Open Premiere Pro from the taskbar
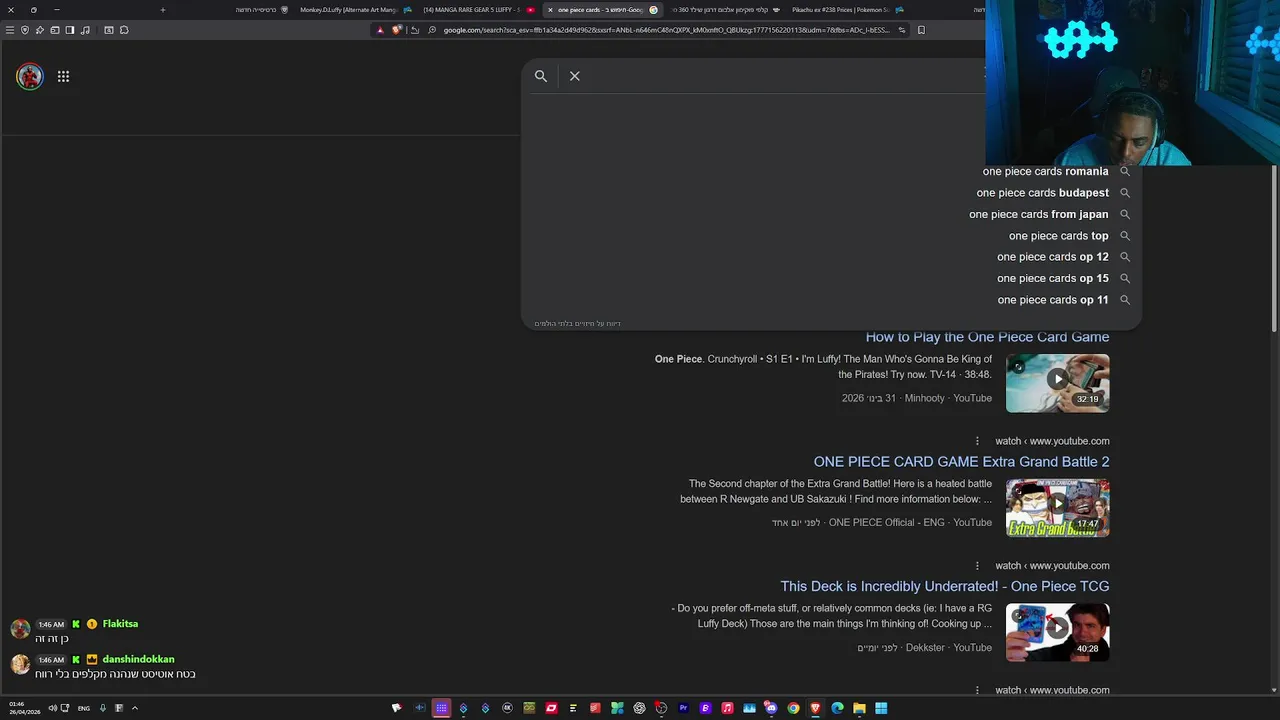 (x=684, y=708)
